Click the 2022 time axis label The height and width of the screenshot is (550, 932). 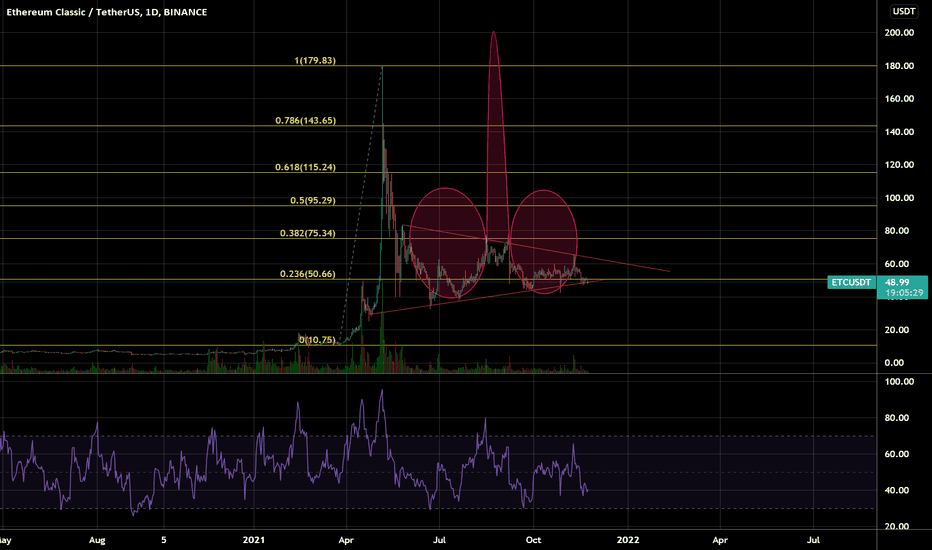click(628, 540)
